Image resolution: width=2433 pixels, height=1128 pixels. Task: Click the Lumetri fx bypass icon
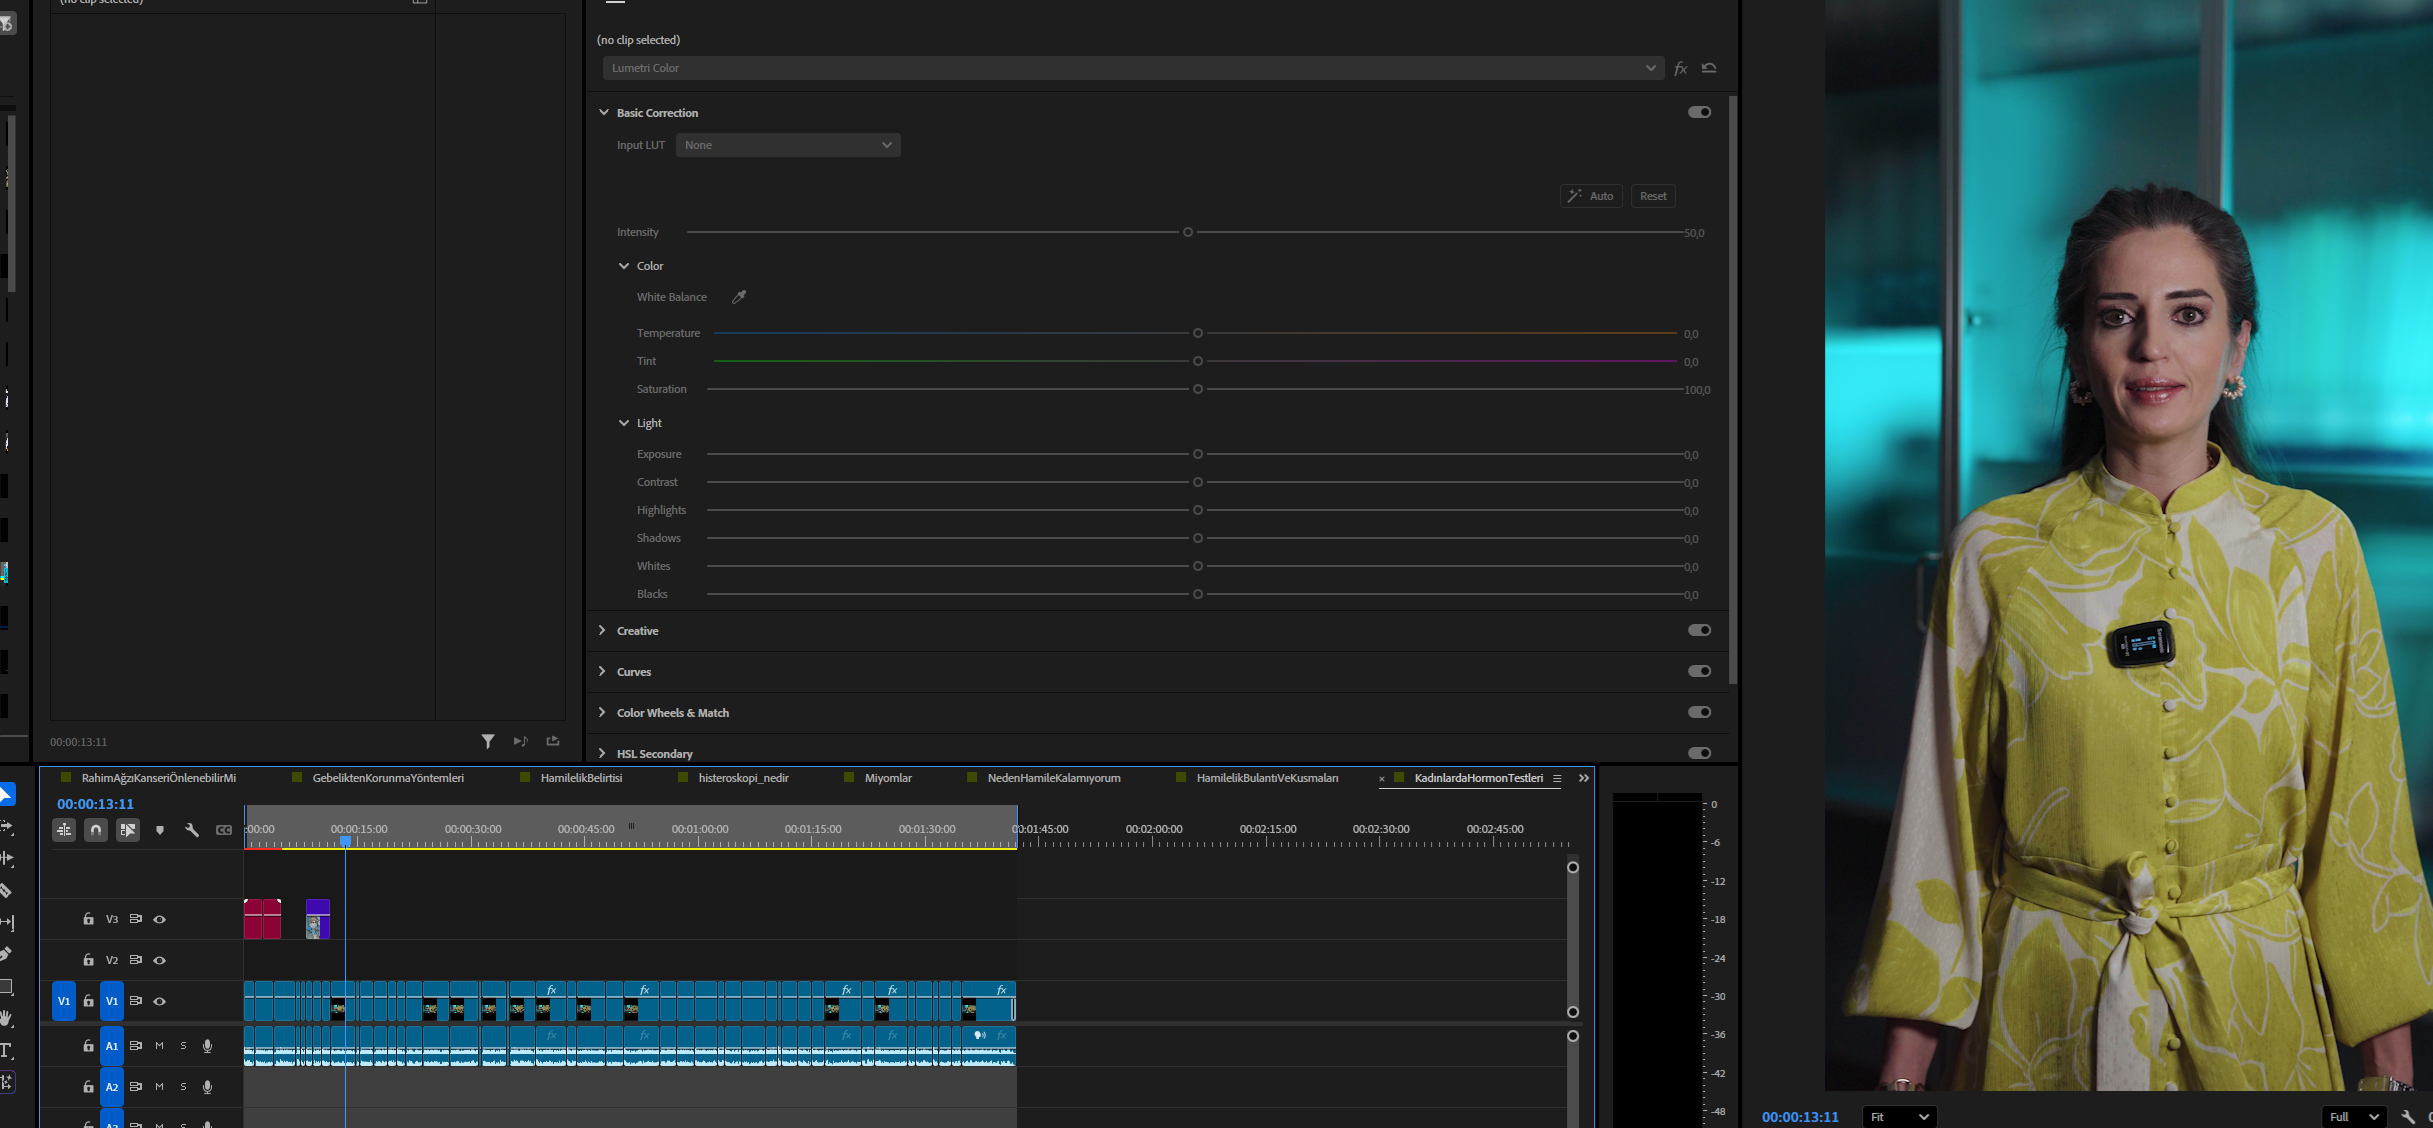click(x=1681, y=68)
